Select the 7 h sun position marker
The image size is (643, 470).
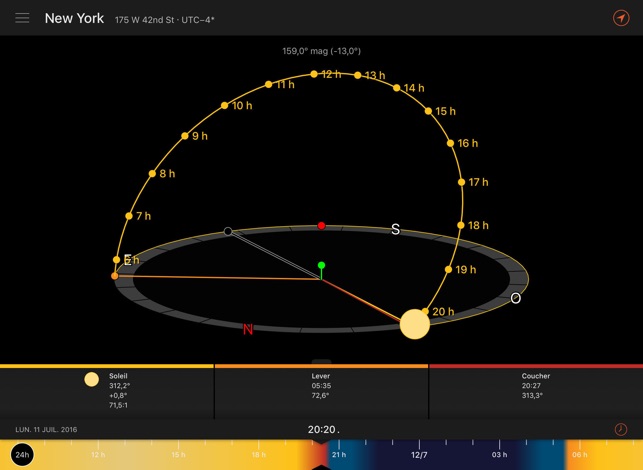[129, 216]
